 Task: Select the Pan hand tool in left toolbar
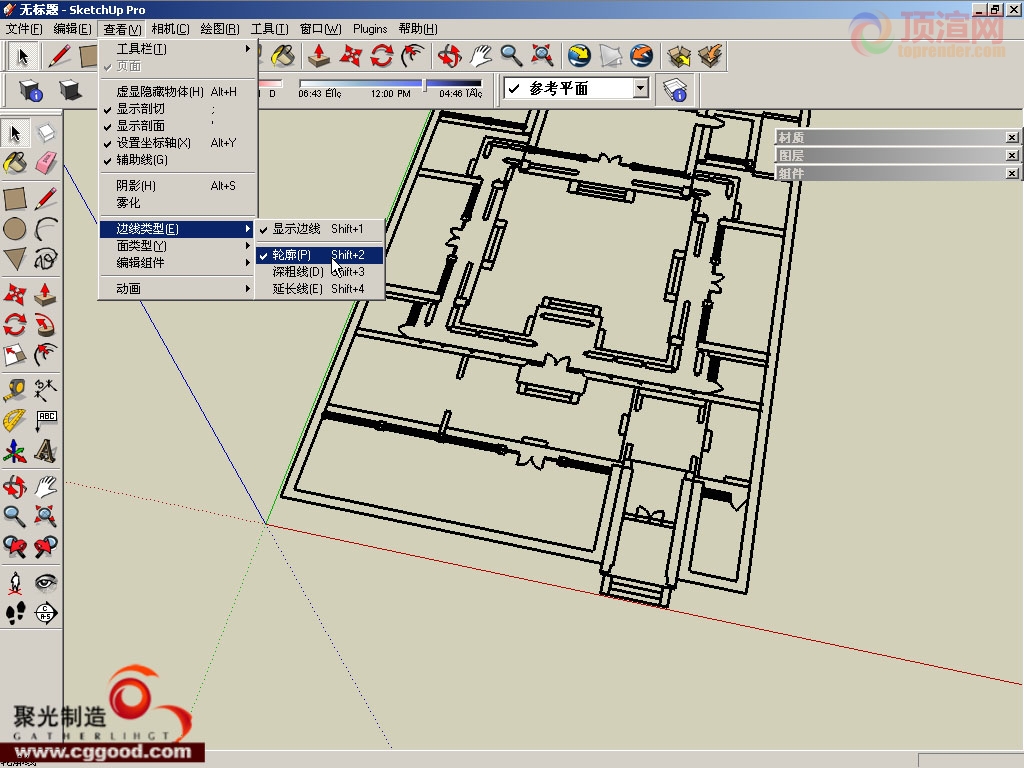45,487
